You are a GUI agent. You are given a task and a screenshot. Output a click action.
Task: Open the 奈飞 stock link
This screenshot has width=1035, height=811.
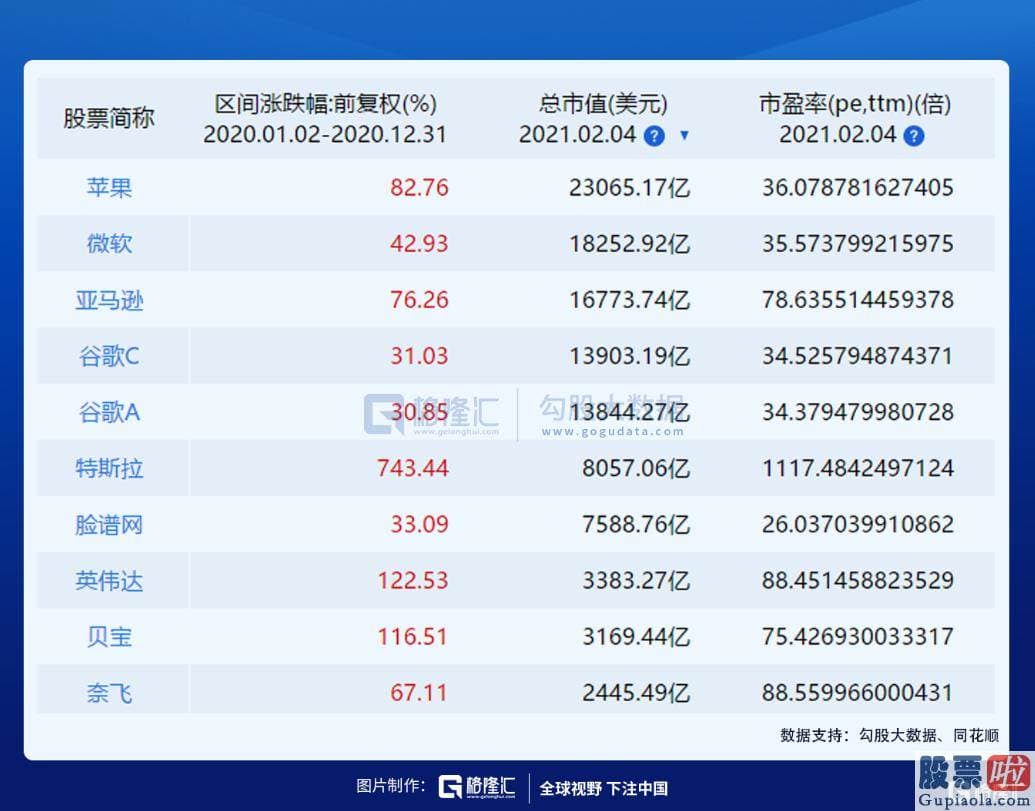tap(109, 693)
